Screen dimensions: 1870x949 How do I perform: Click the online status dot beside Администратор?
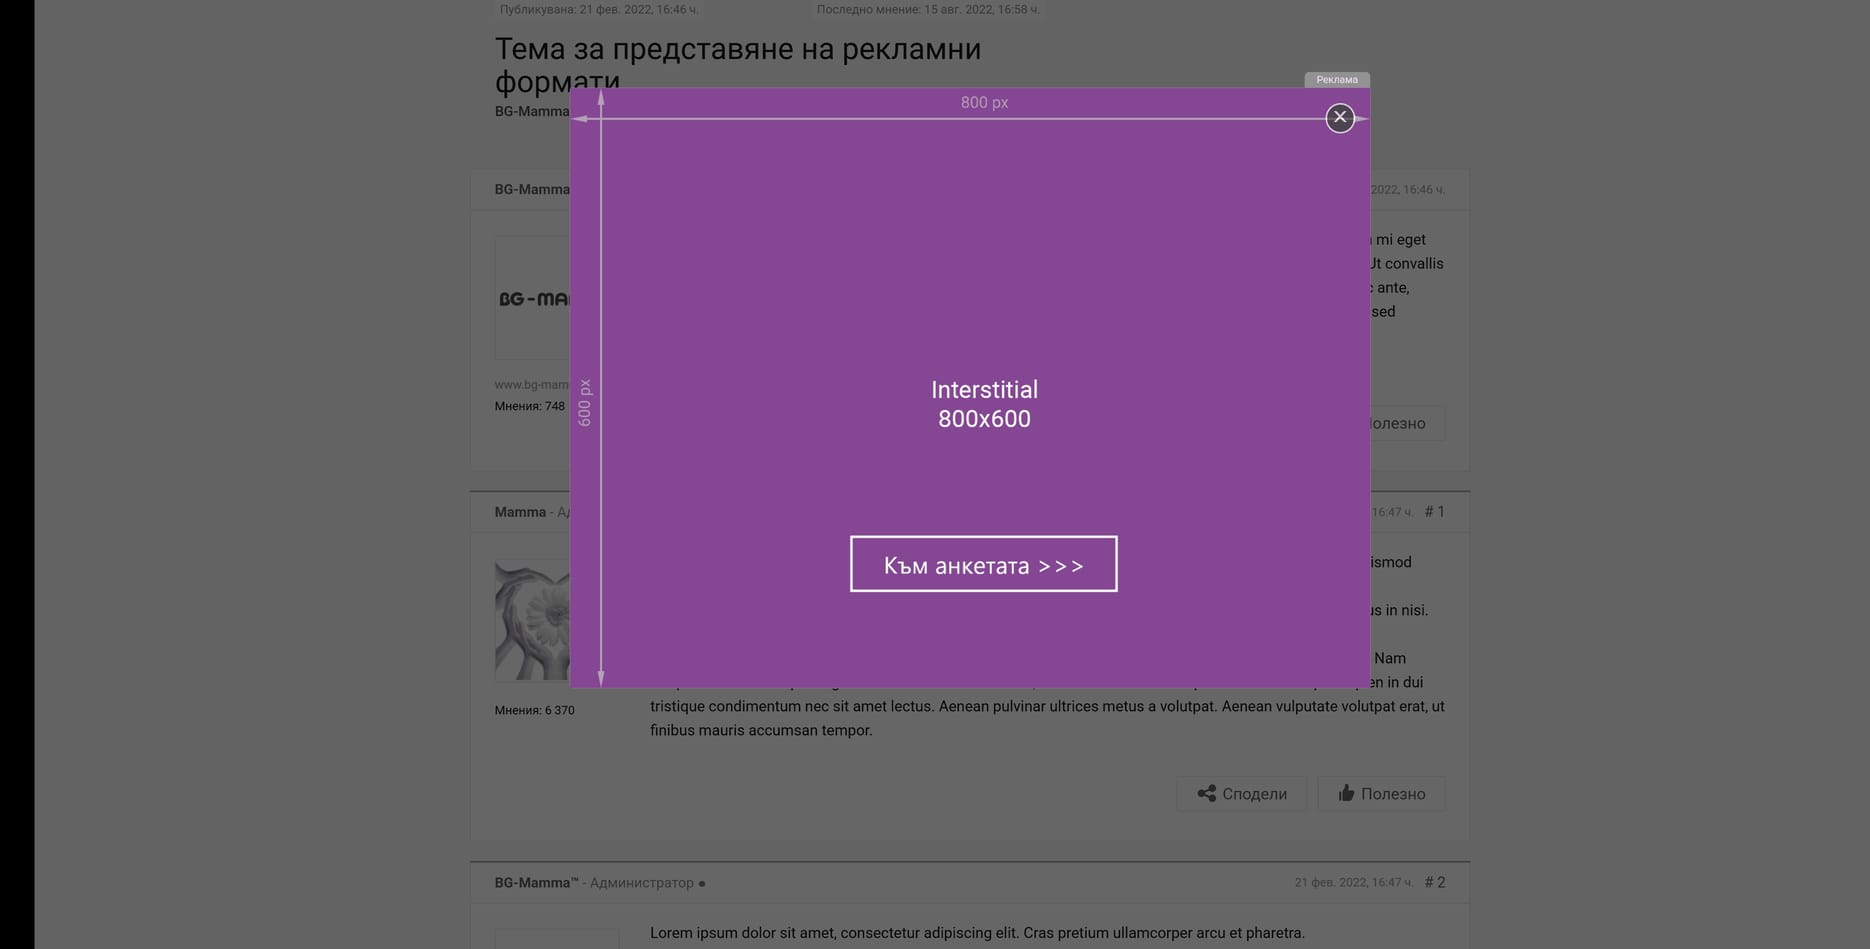click(702, 884)
